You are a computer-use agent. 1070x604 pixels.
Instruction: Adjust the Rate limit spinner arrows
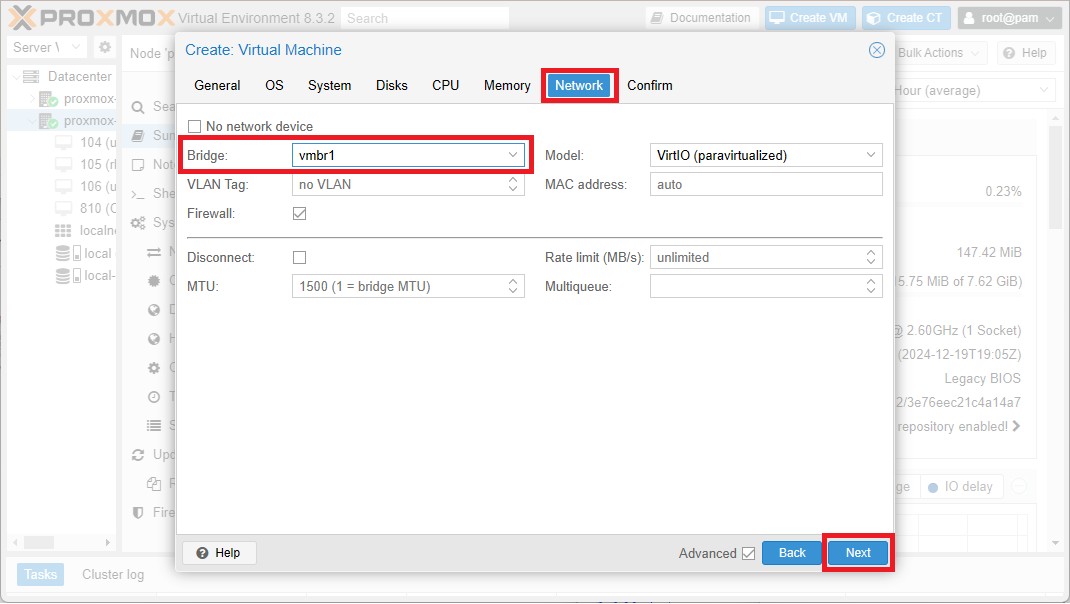pyautogui.click(x=871, y=257)
